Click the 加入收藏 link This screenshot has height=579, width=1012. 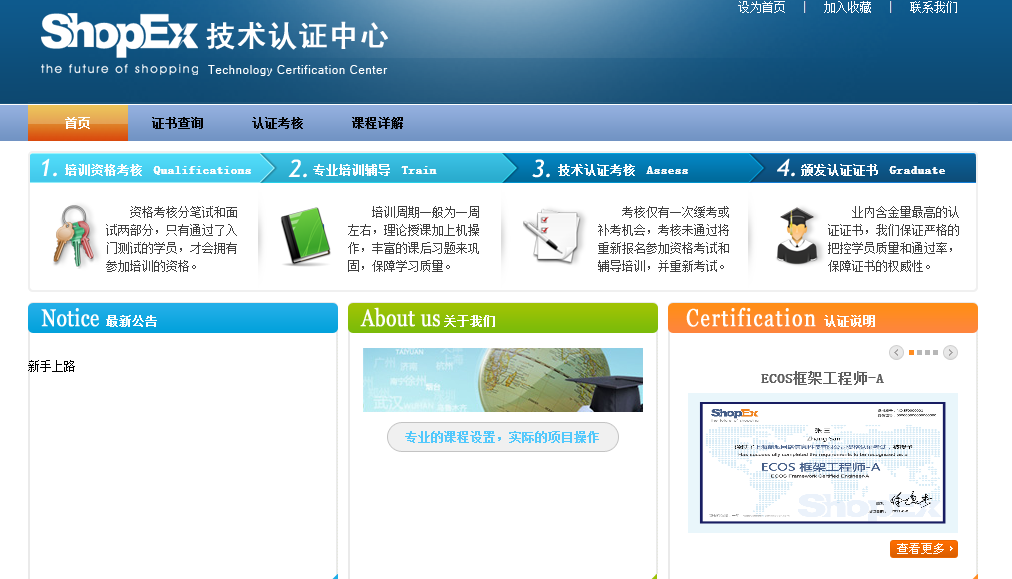(847, 8)
